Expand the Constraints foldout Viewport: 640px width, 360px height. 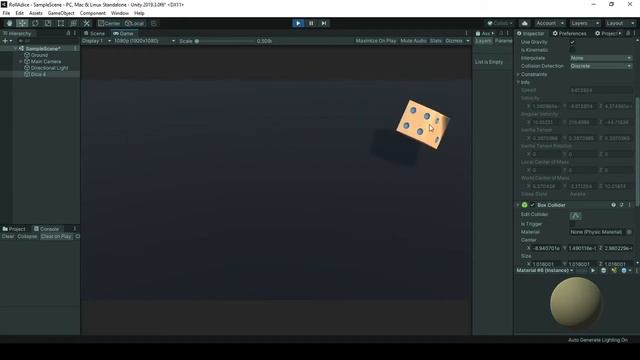pyautogui.click(x=518, y=74)
